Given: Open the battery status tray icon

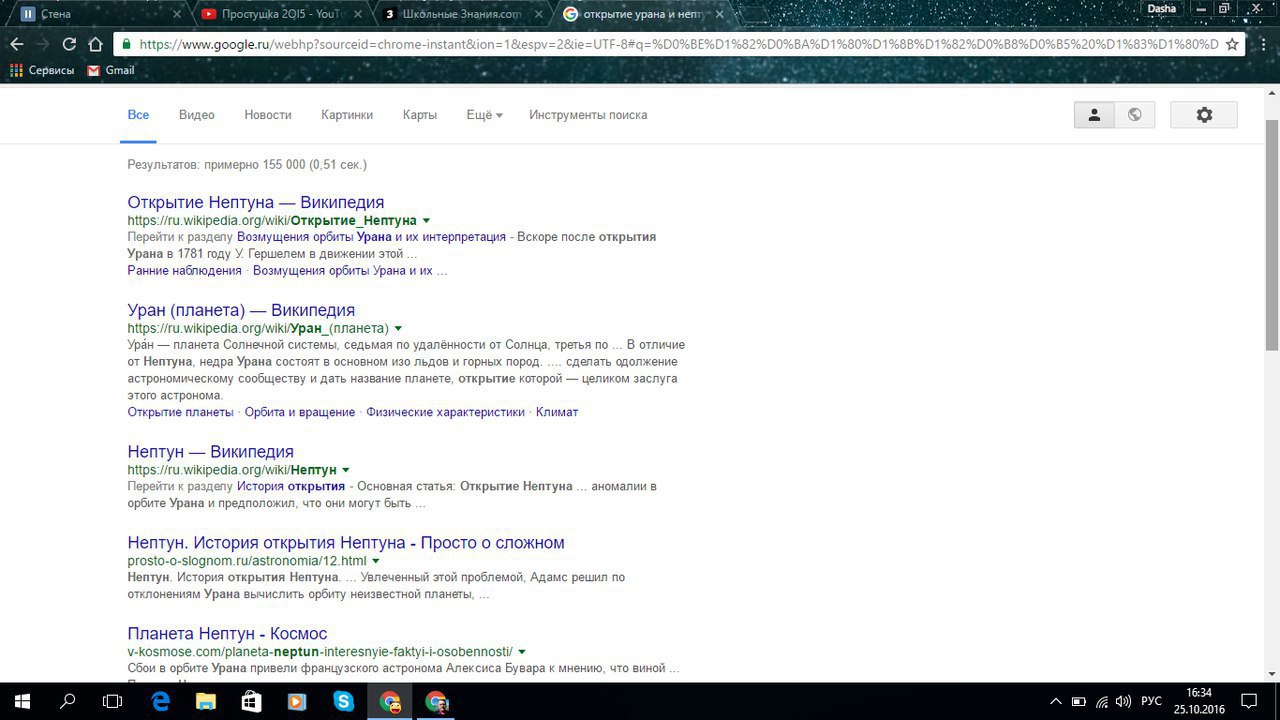Looking at the screenshot, I should click(x=1078, y=701).
